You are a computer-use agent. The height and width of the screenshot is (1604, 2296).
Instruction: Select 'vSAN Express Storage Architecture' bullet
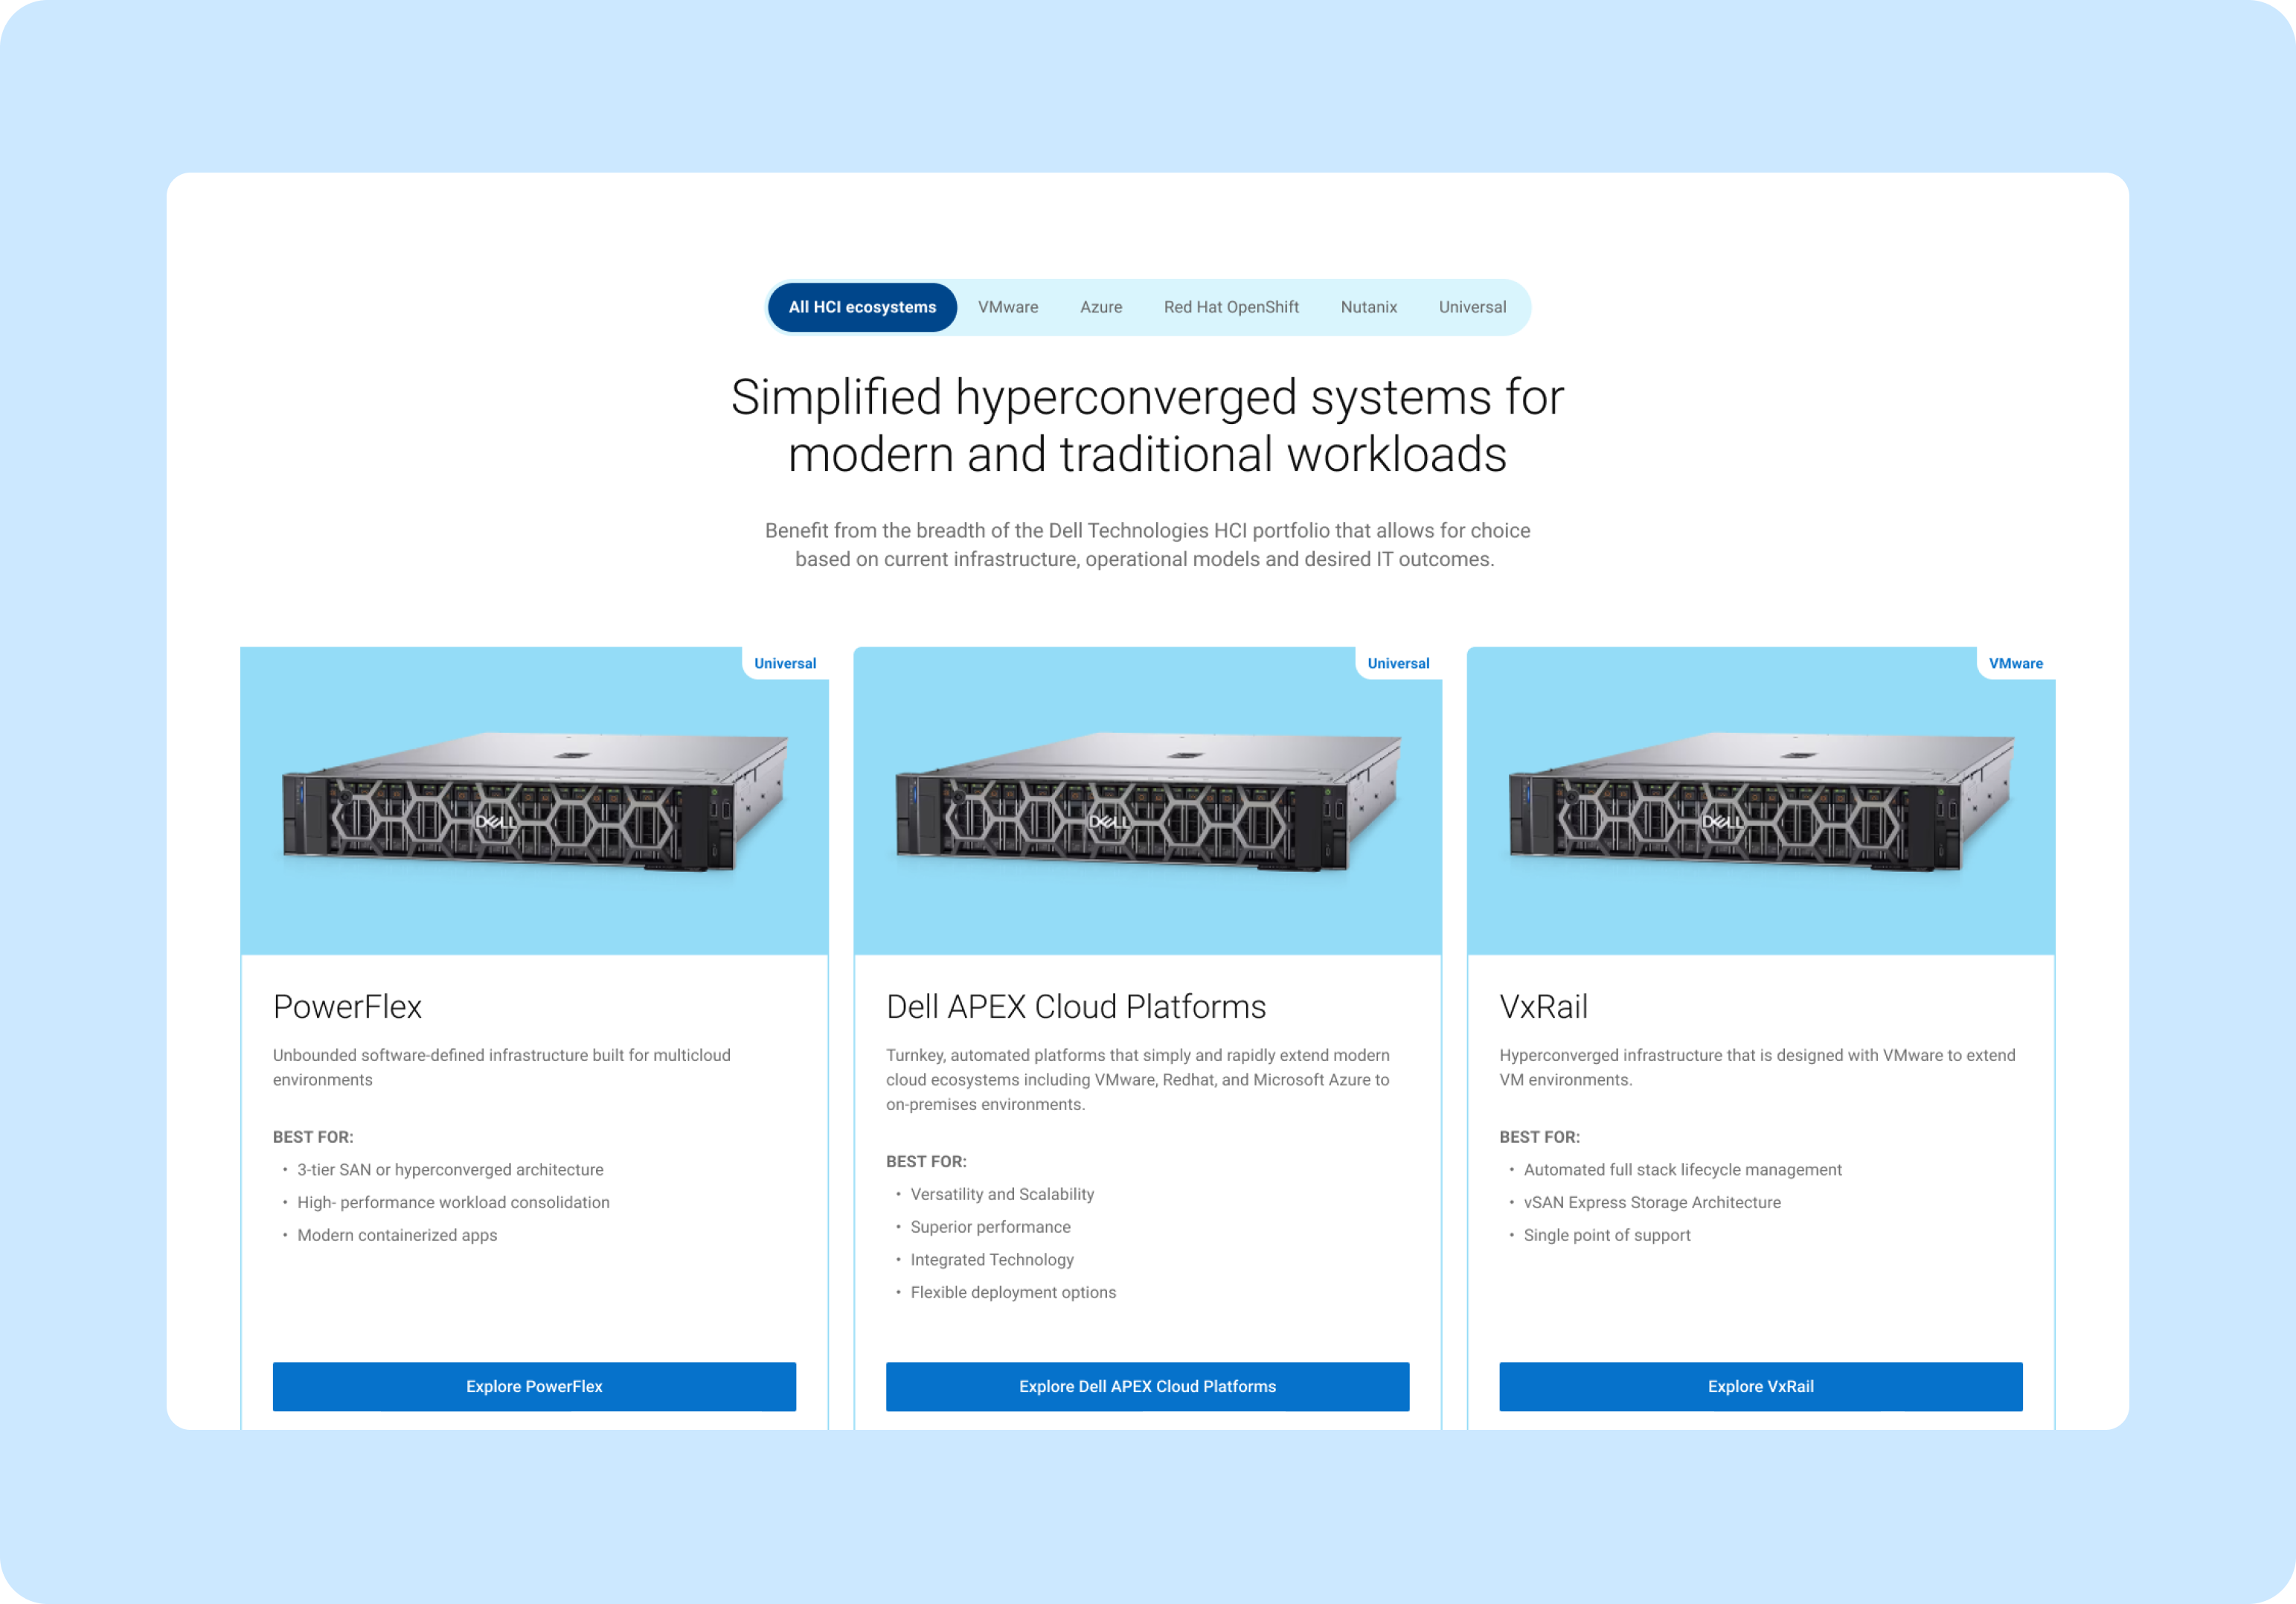click(x=1652, y=1202)
